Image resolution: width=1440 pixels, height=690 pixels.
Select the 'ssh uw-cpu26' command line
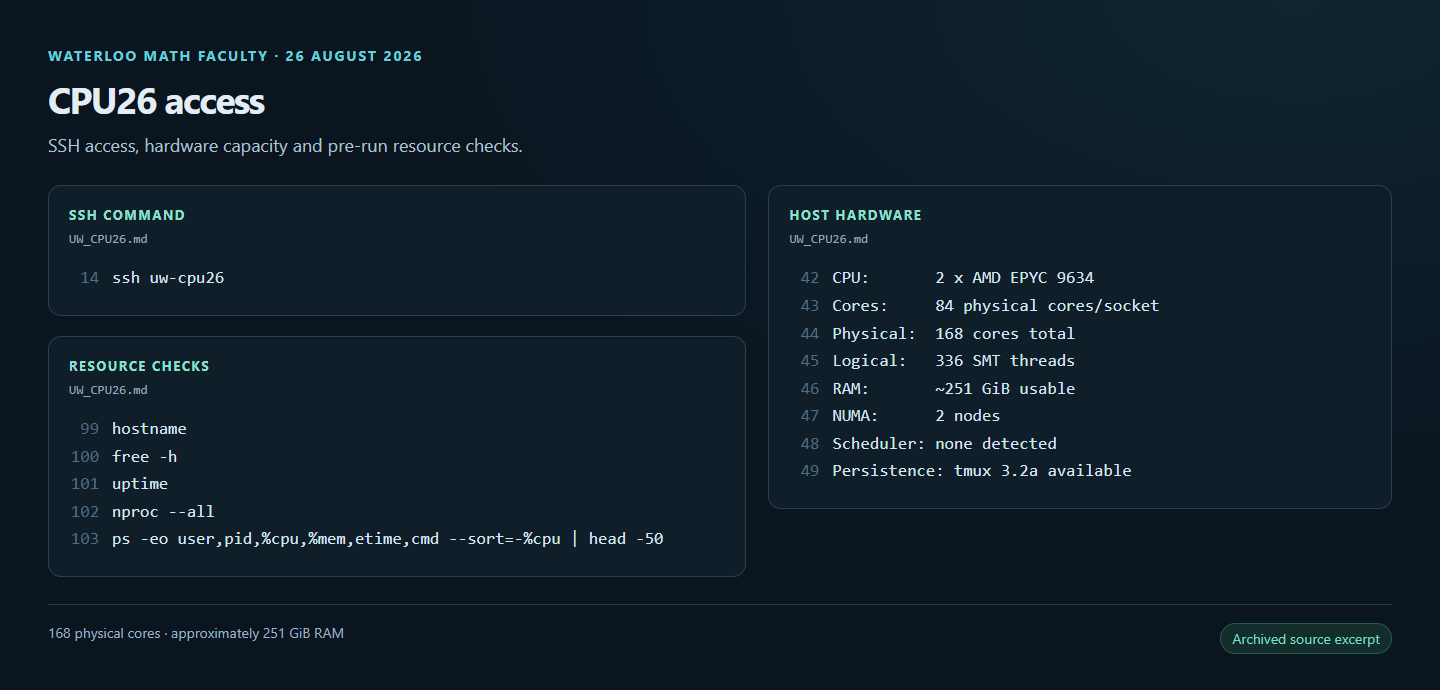[x=168, y=278]
